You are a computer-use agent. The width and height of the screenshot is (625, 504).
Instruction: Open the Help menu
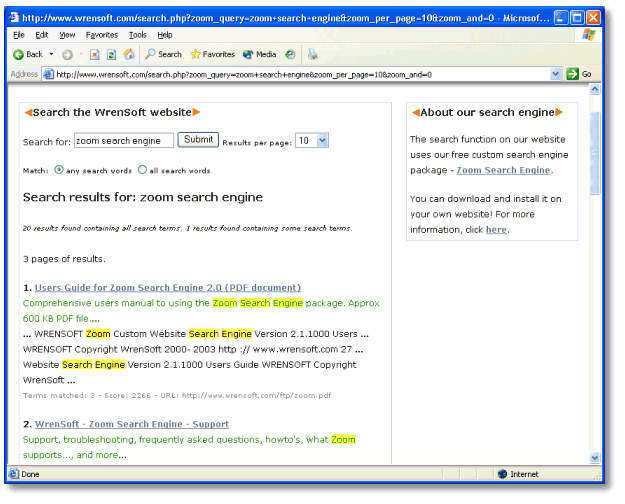(165, 35)
